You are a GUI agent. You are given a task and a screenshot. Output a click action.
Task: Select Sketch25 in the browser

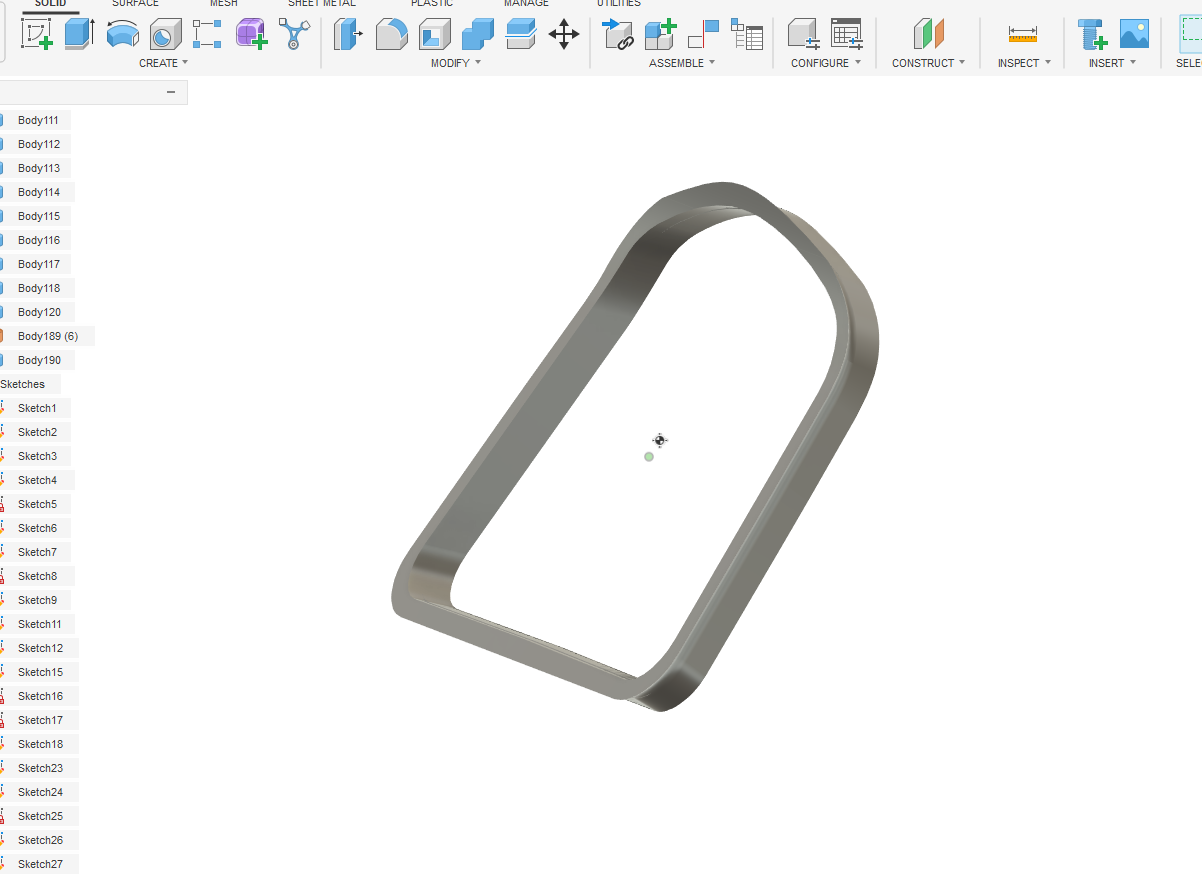point(40,816)
